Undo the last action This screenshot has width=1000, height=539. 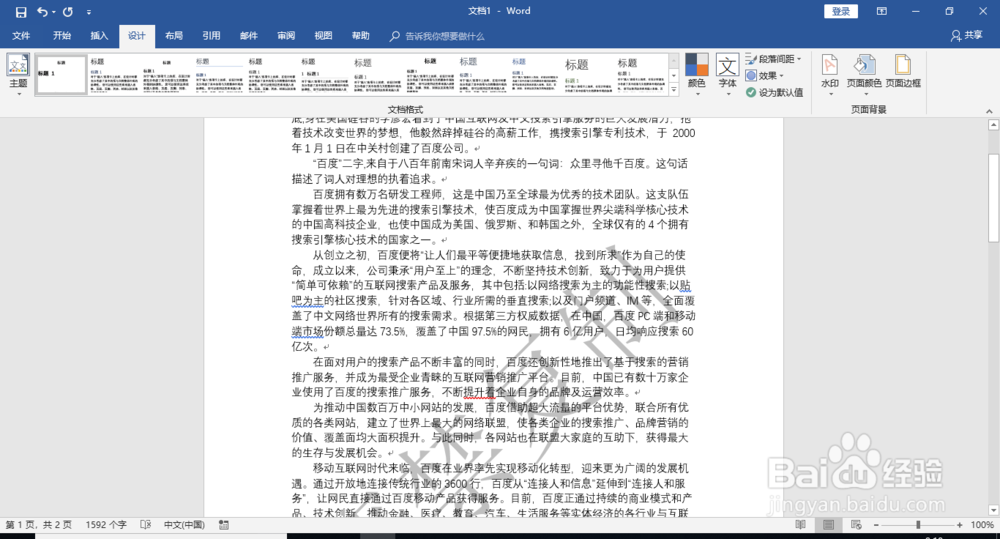[42, 11]
